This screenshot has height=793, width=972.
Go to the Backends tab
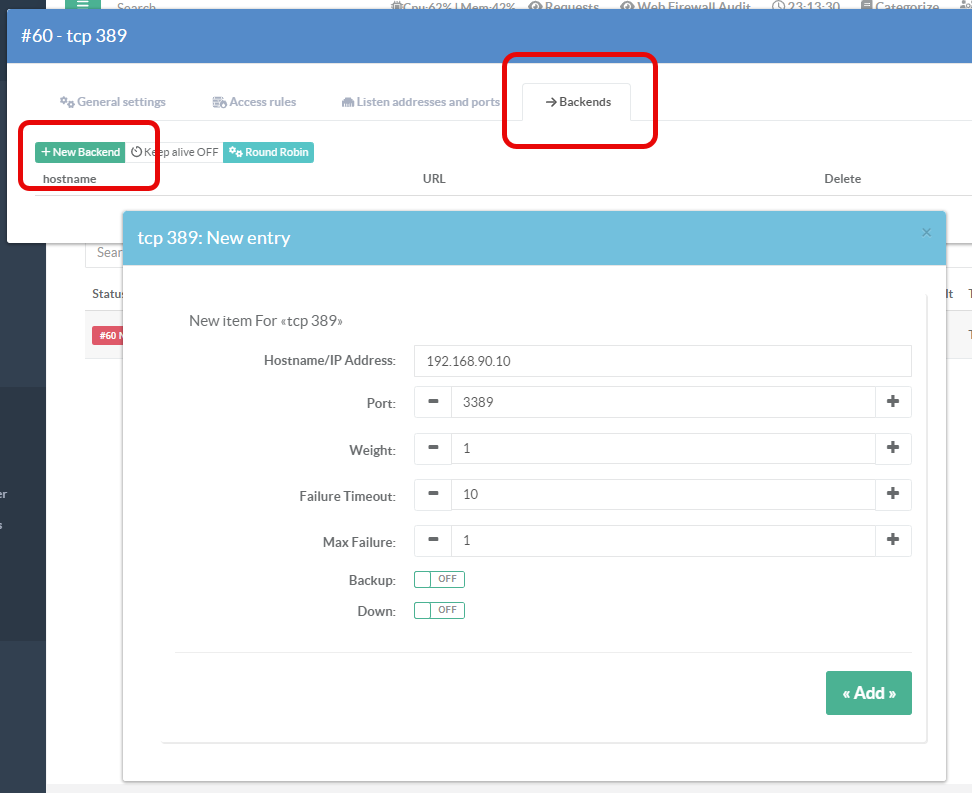pos(577,102)
